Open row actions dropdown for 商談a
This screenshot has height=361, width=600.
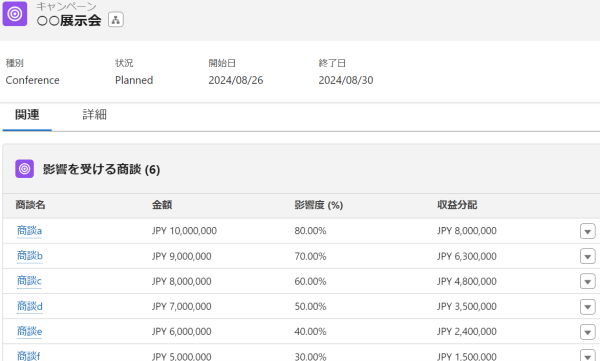[587, 231]
